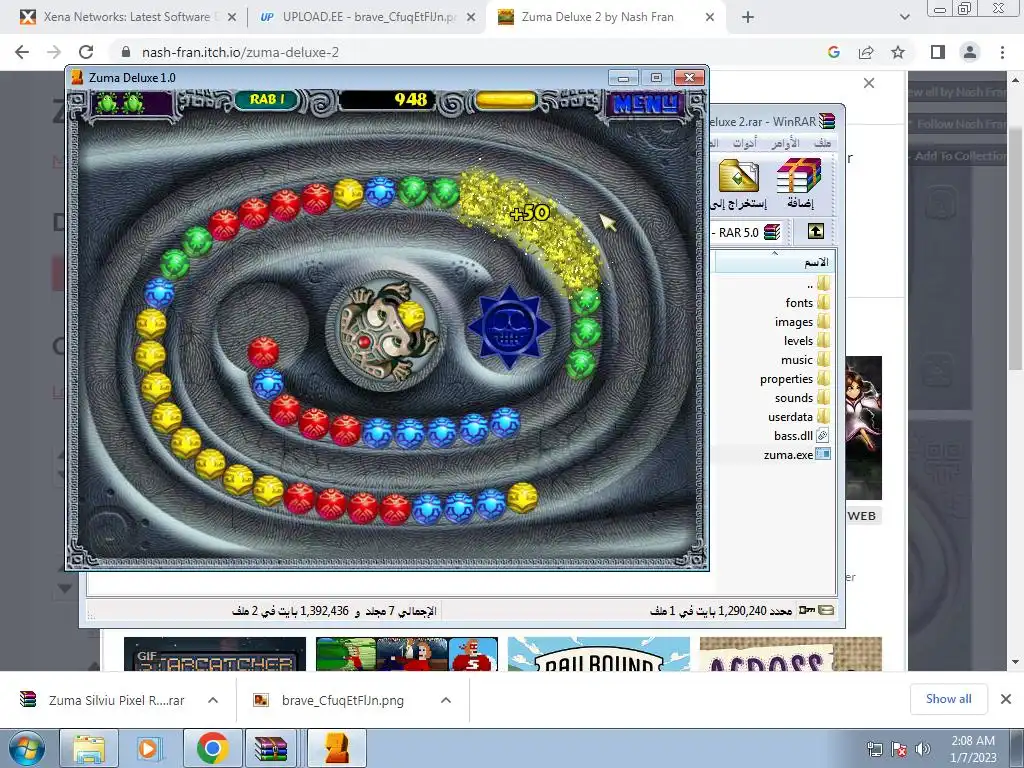This screenshot has height=768, width=1024.
Task: Click the WinRAR up-one-level arrow icon
Action: [x=816, y=231]
